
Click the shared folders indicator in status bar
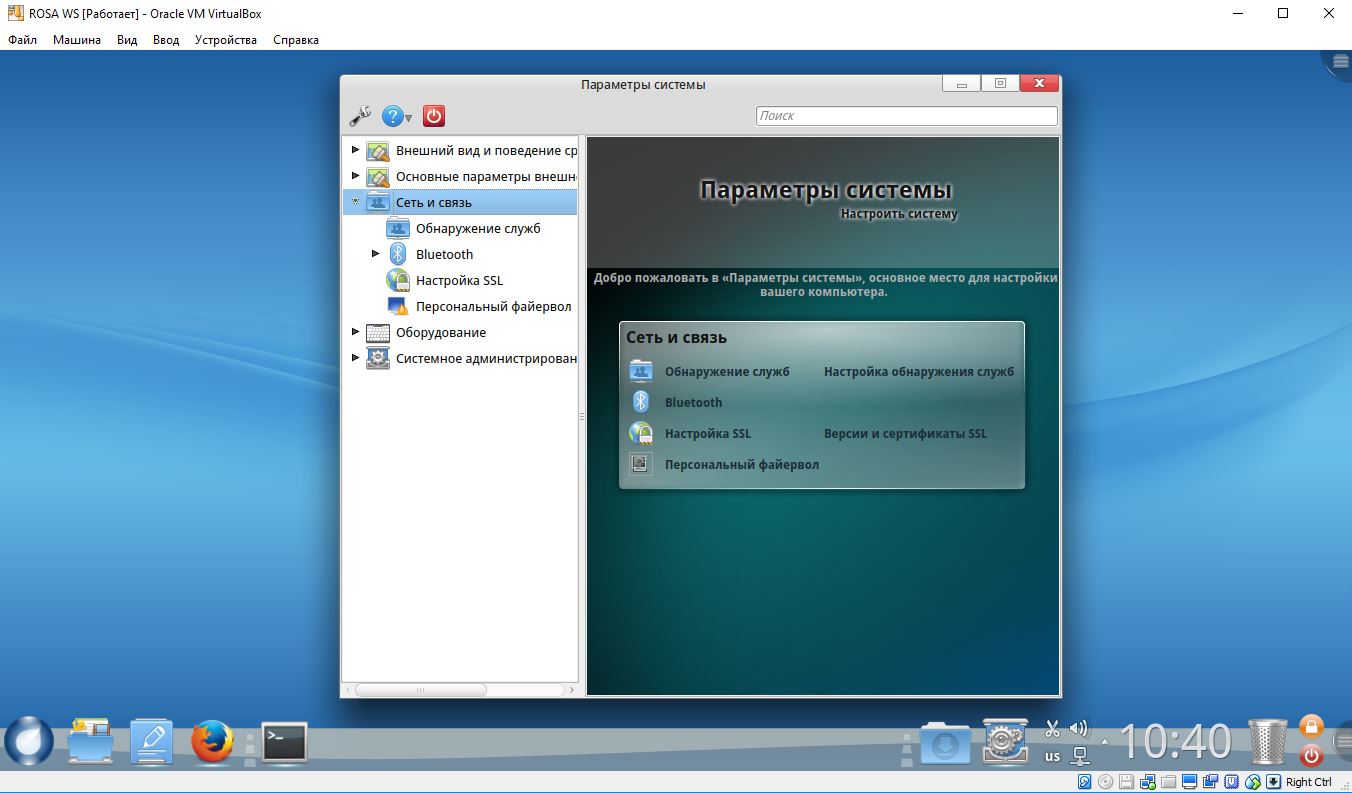point(1169,782)
